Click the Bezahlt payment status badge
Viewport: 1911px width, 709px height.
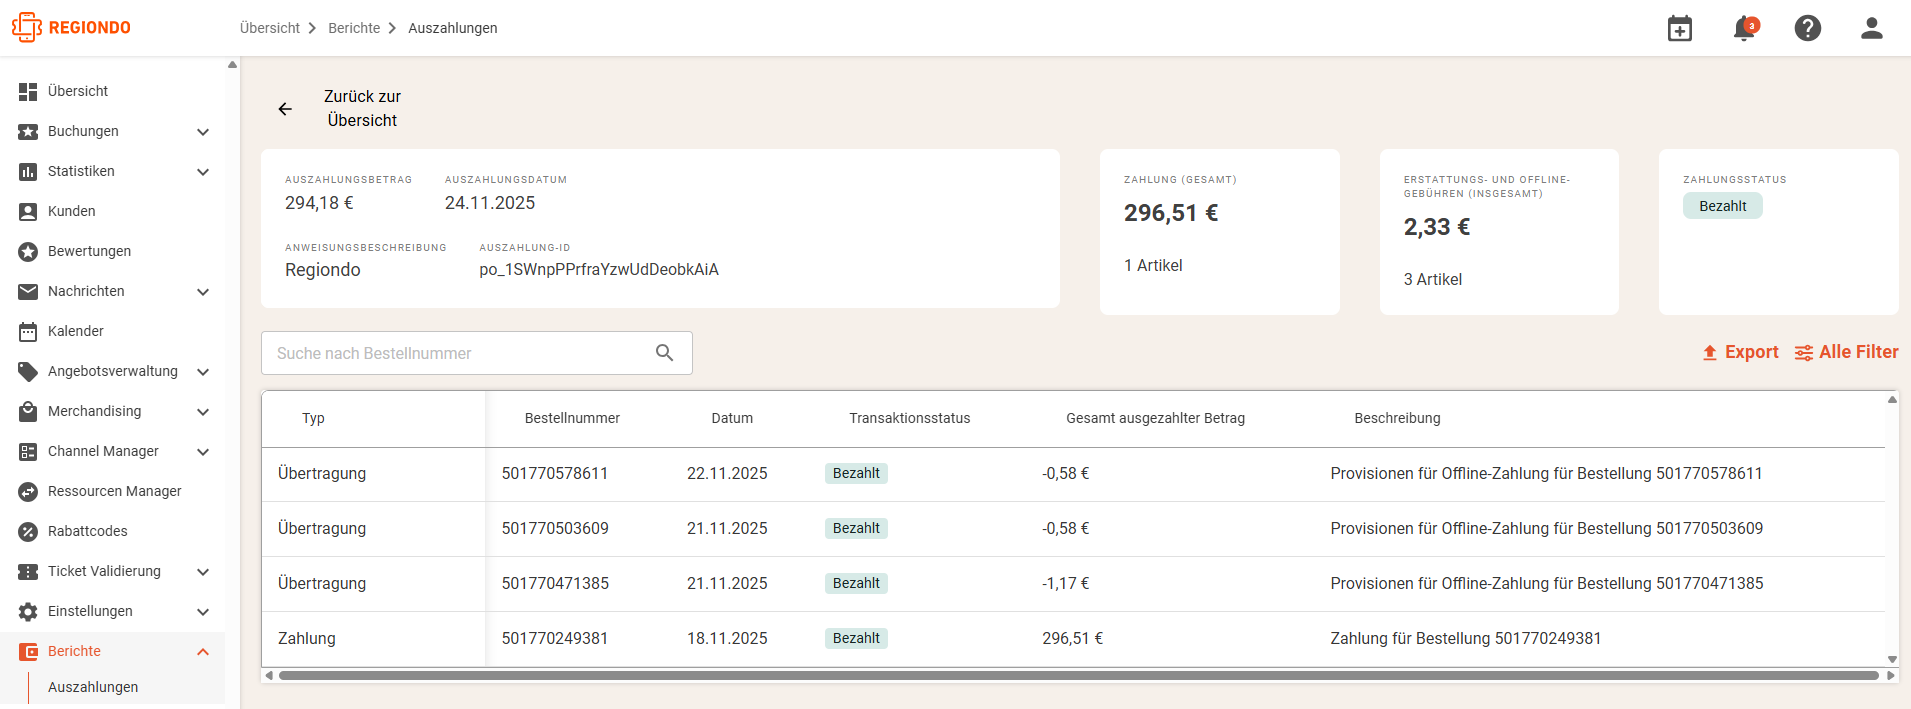tap(1723, 206)
